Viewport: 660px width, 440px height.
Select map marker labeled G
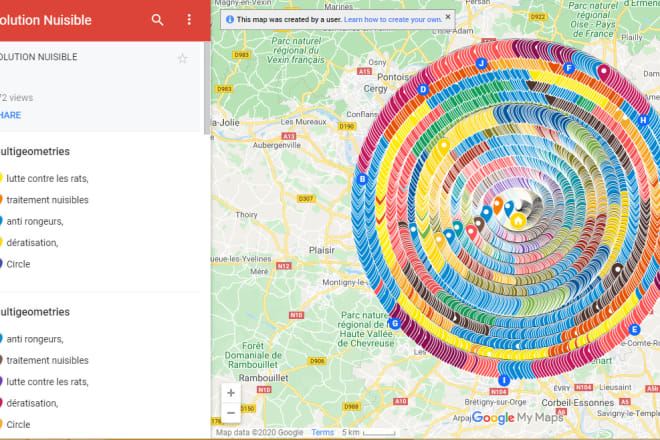394,323
